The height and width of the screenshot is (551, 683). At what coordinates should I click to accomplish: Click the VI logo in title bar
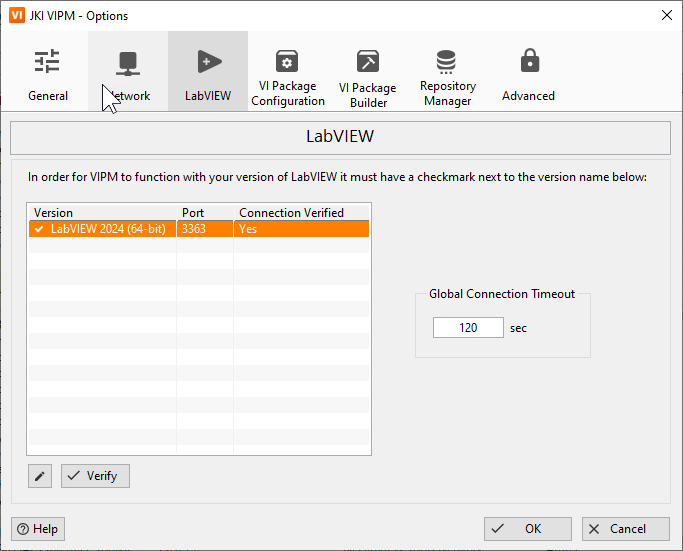click(x=17, y=15)
